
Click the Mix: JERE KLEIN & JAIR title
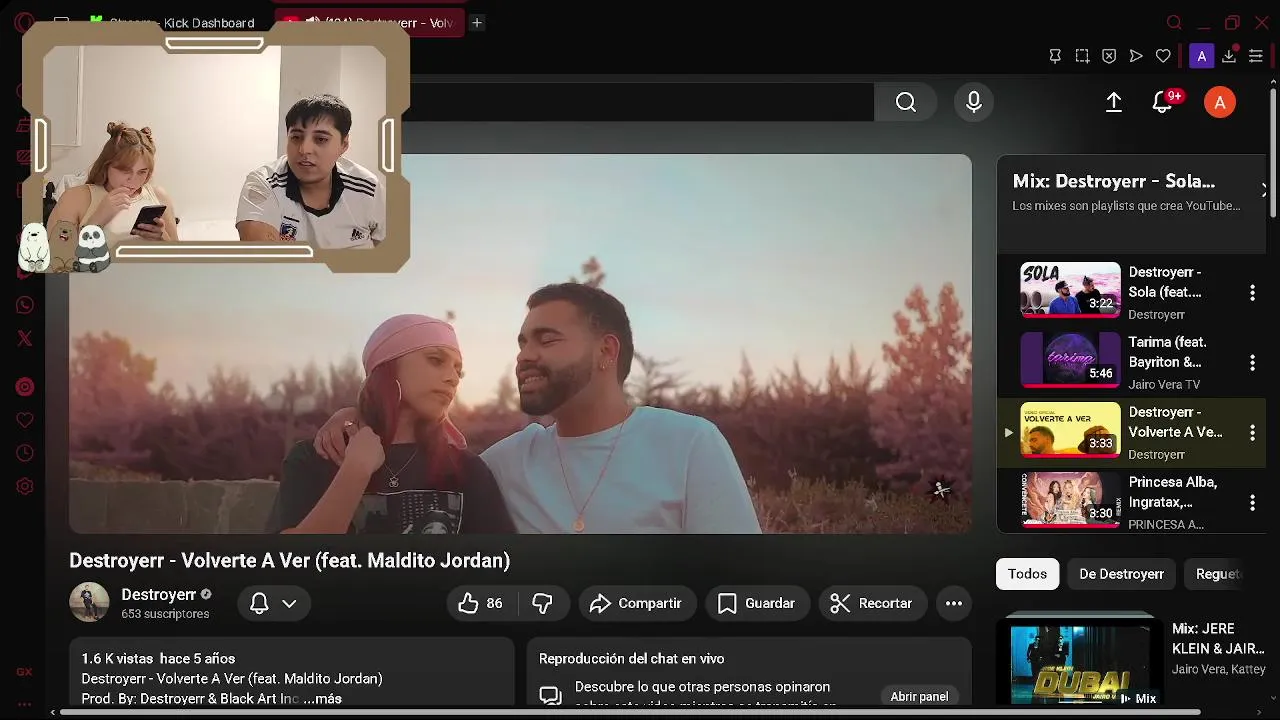tap(1218, 638)
